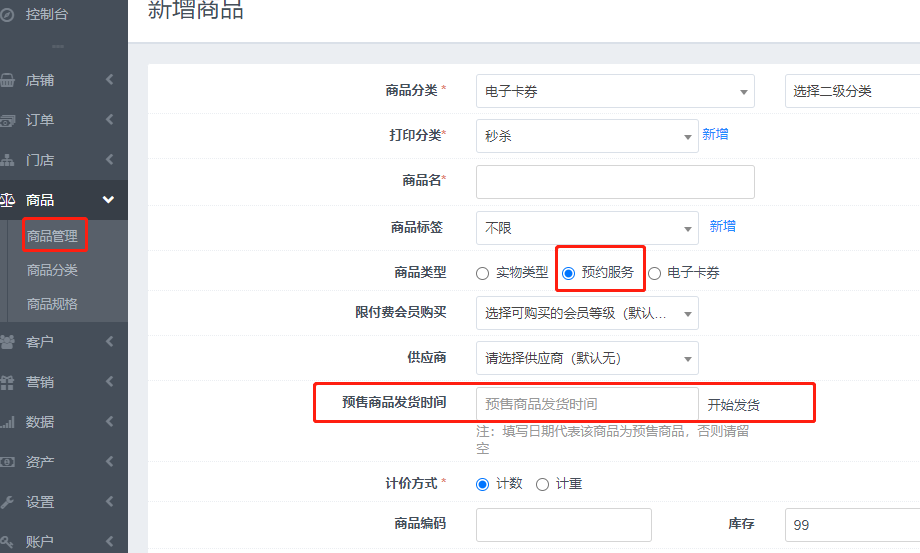
Task: Click the 预售商品发货时间 label
Action: pos(394,402)
